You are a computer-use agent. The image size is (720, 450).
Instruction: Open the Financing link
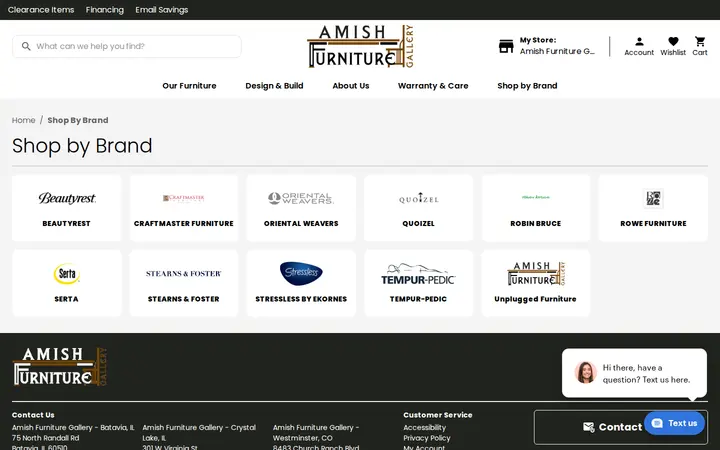coord(105,10)
